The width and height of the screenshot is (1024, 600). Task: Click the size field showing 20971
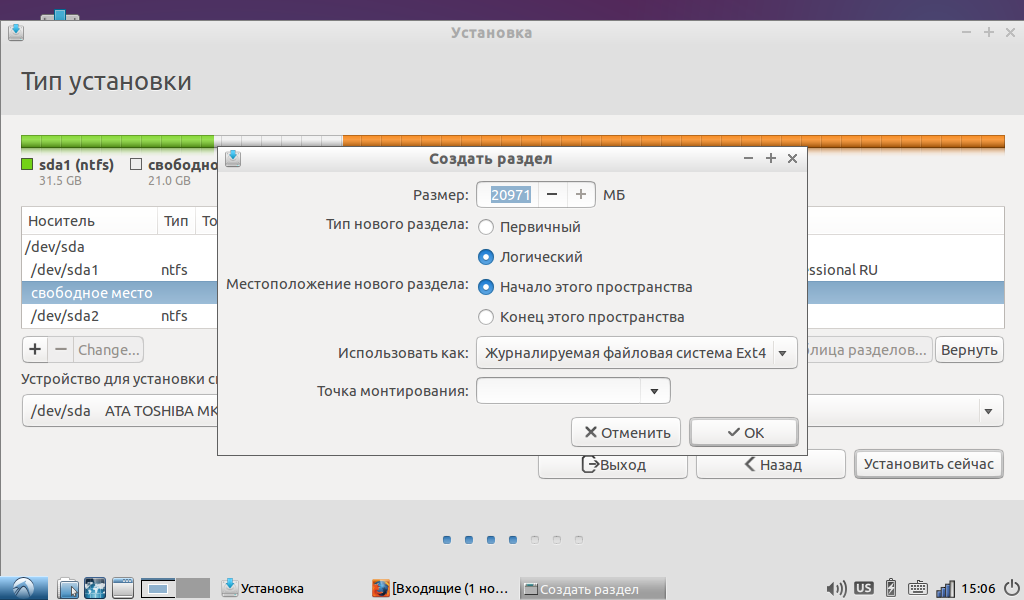click(509, 195)
